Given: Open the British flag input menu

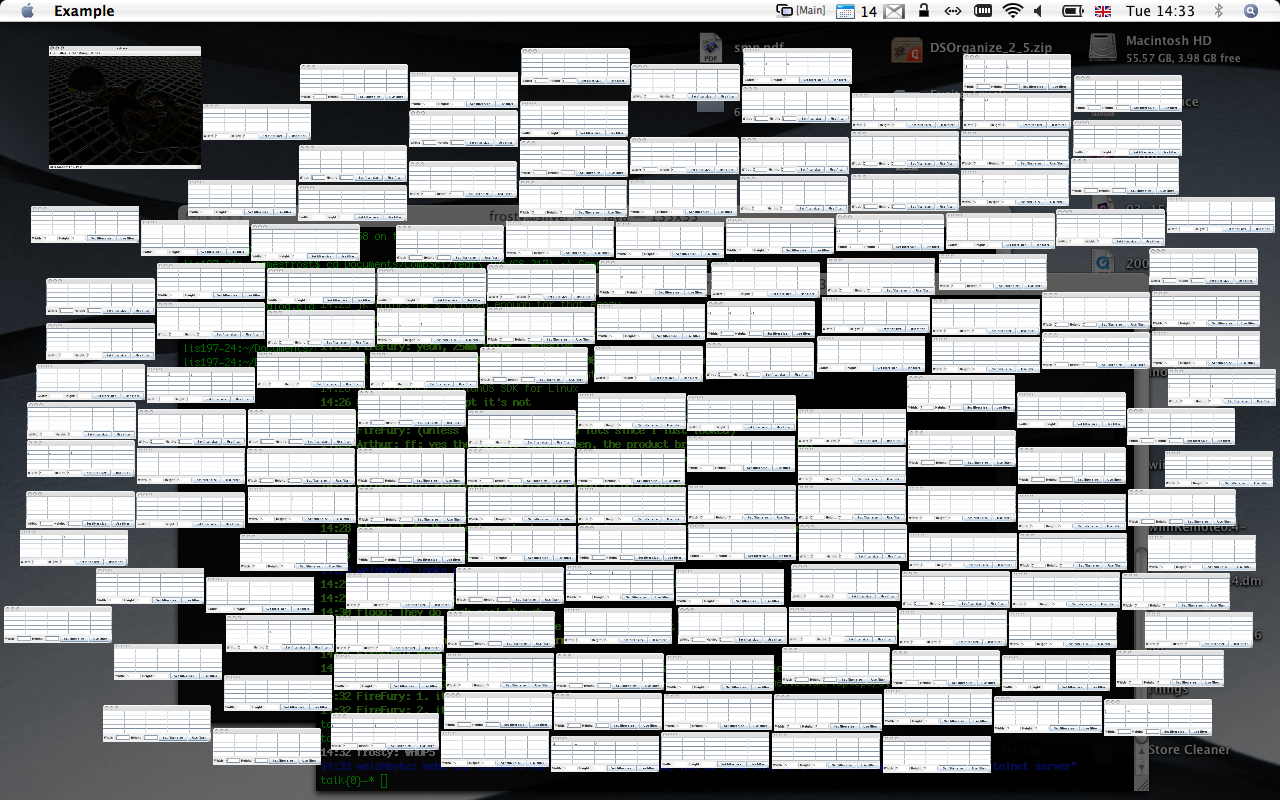Looking at the screenshot, I should tap(1103, 11).
